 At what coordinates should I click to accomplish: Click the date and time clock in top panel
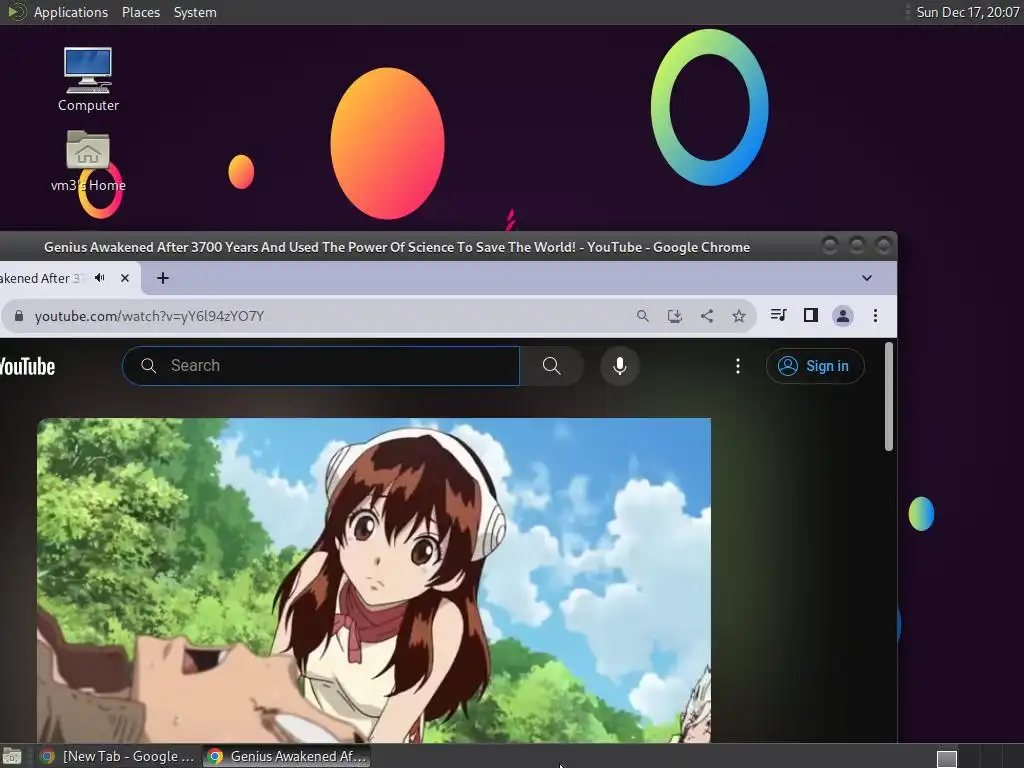click(x=967, y=12)
